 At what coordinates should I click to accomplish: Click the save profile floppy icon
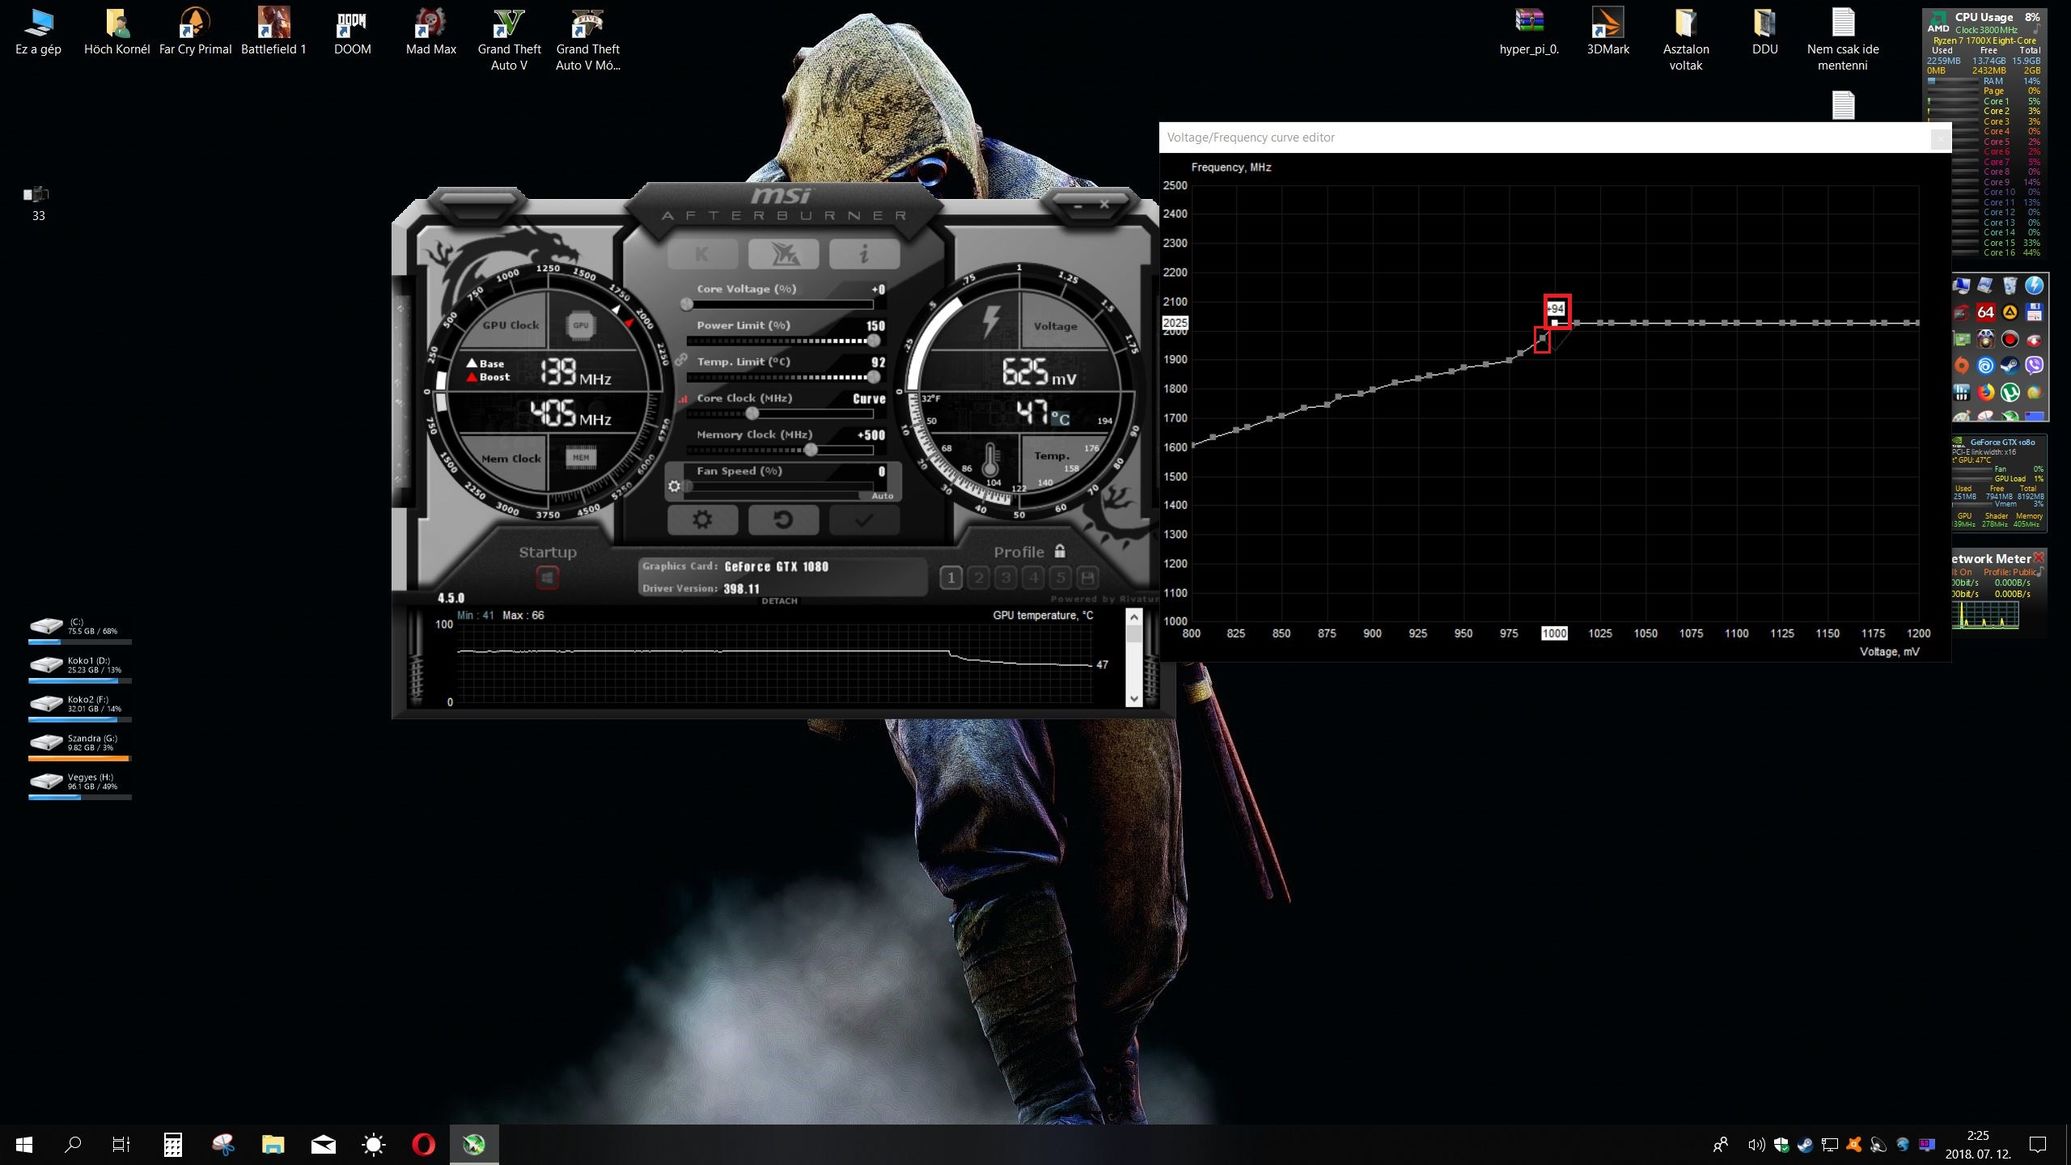(x=1088, y=577)
